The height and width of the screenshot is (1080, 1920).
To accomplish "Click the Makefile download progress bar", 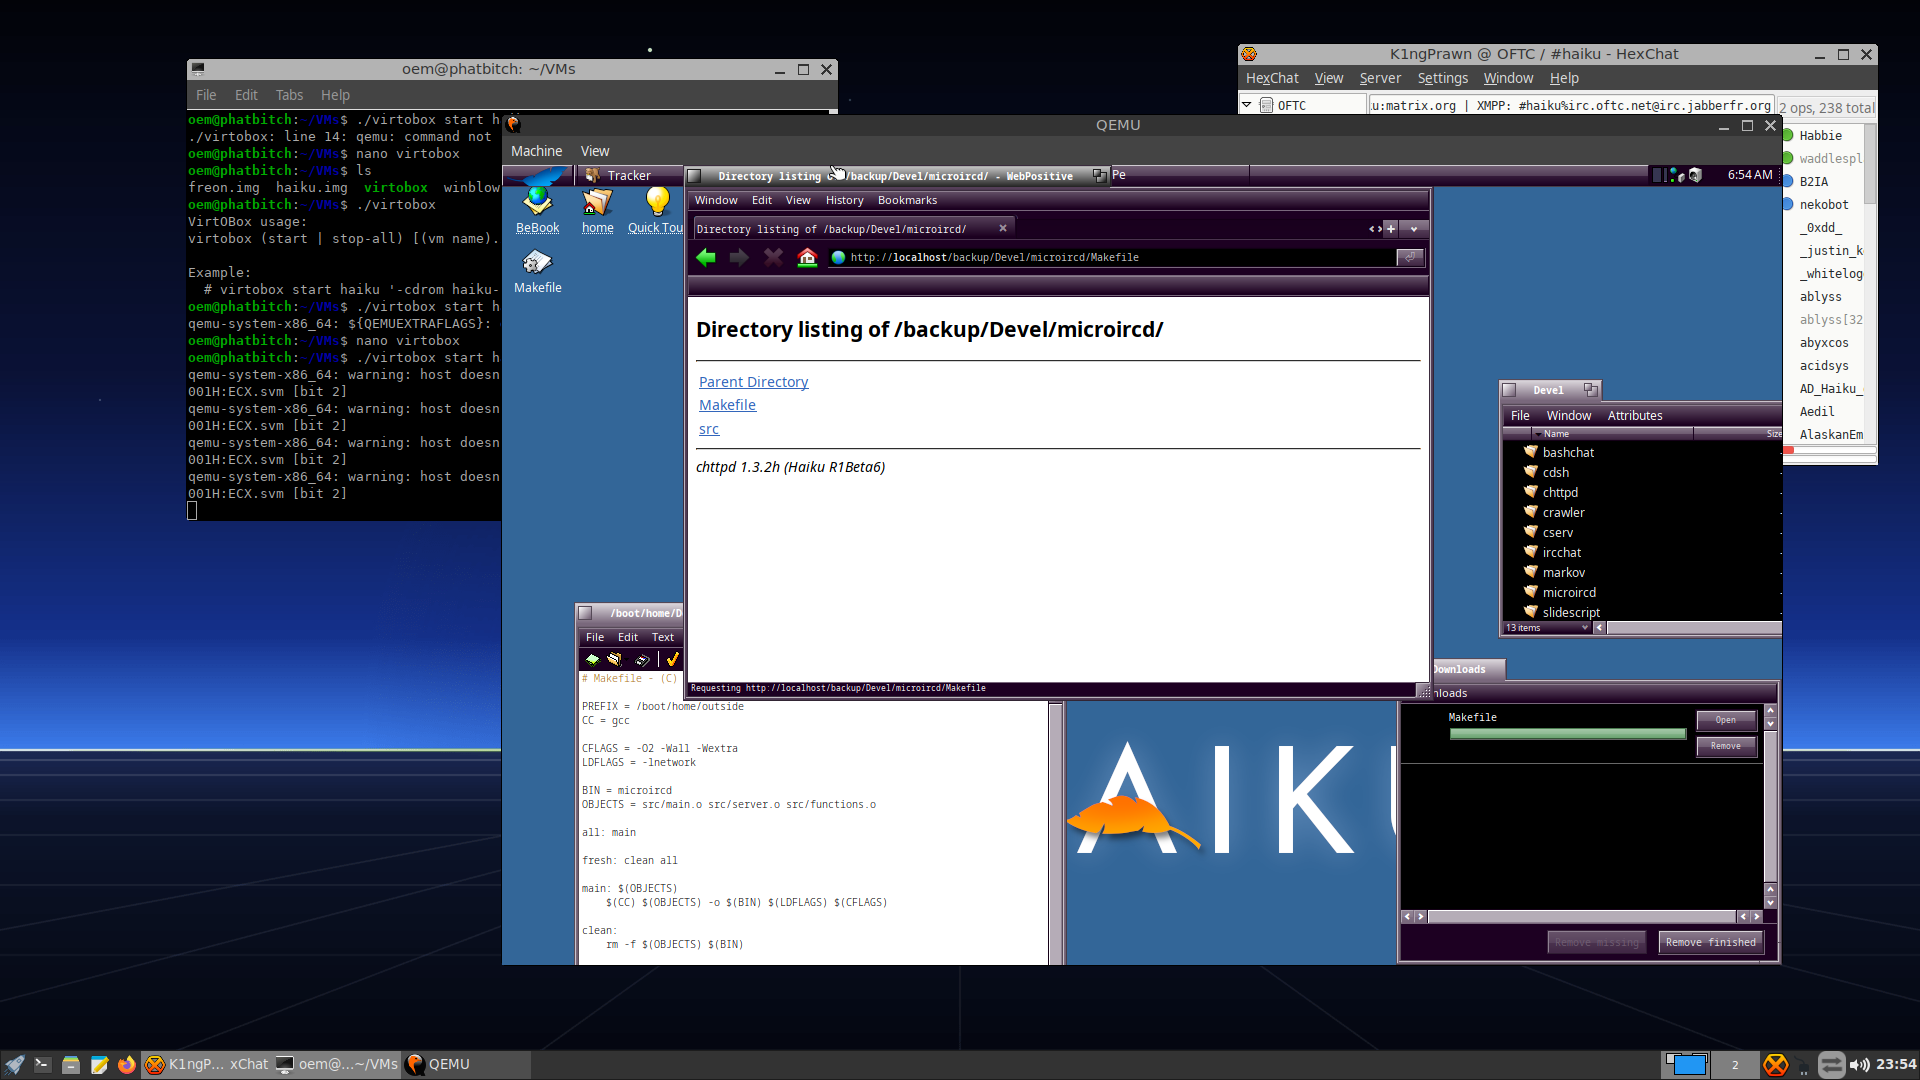I will click(1567, 734).
